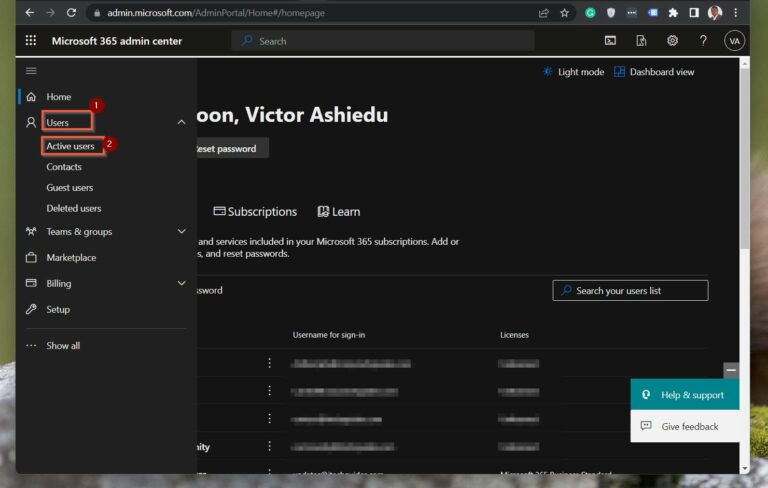Open the app launcher waffle icon
The height and width of the screenshot is (488, 768).
[30, 40]
